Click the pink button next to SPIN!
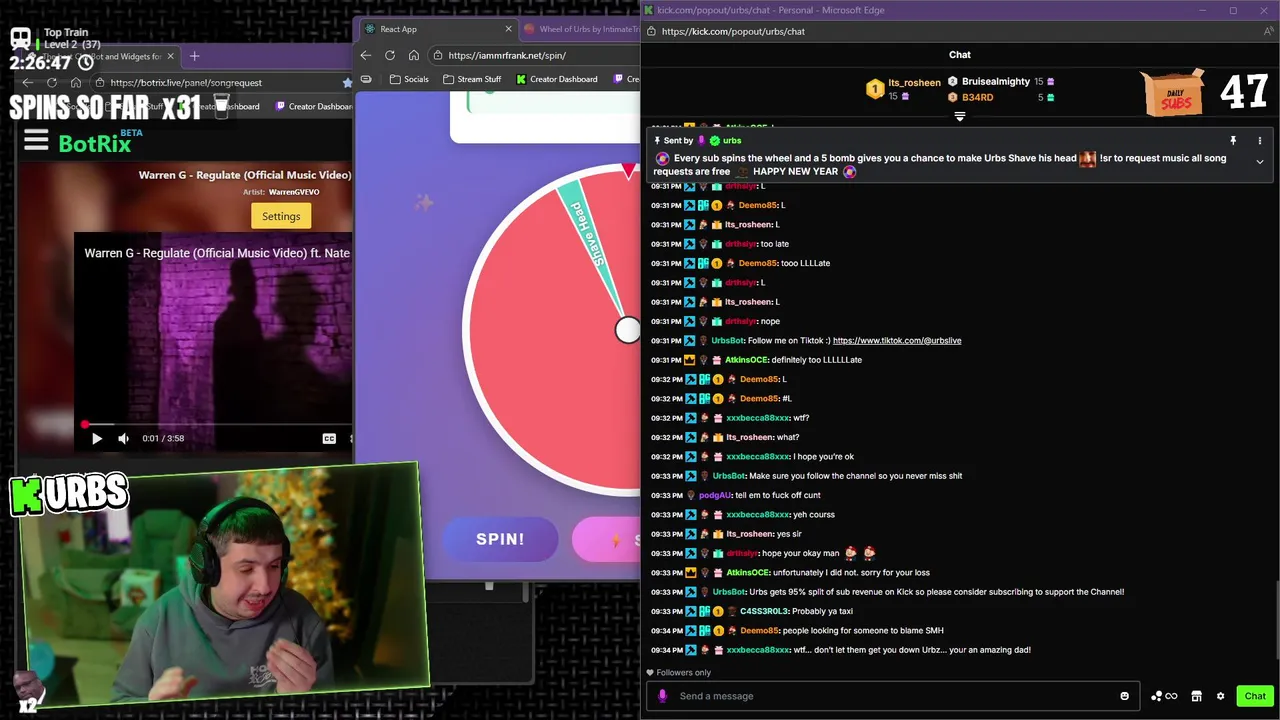The width and height of the screenshot is (1280, 720). [x=607, y=540]
